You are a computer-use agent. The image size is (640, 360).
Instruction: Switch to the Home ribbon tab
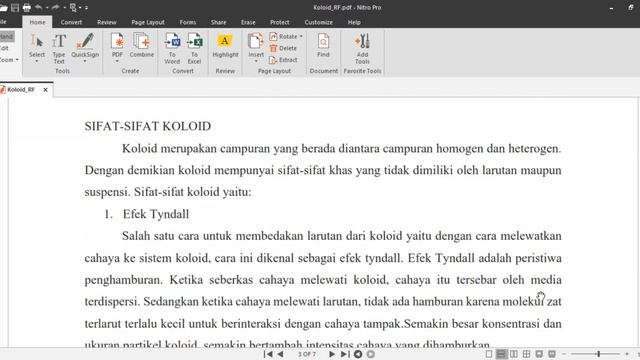[x=37, y=22]
